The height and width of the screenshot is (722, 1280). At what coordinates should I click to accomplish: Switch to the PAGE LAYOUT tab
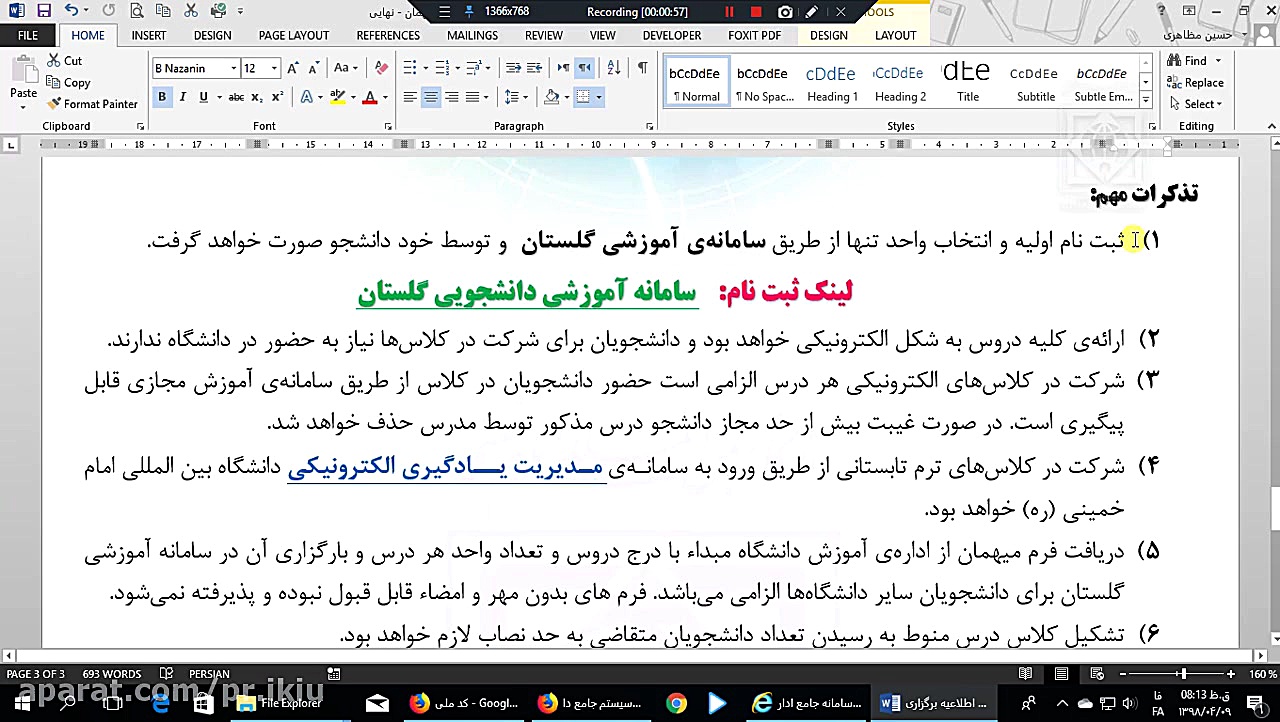(294, 35)
